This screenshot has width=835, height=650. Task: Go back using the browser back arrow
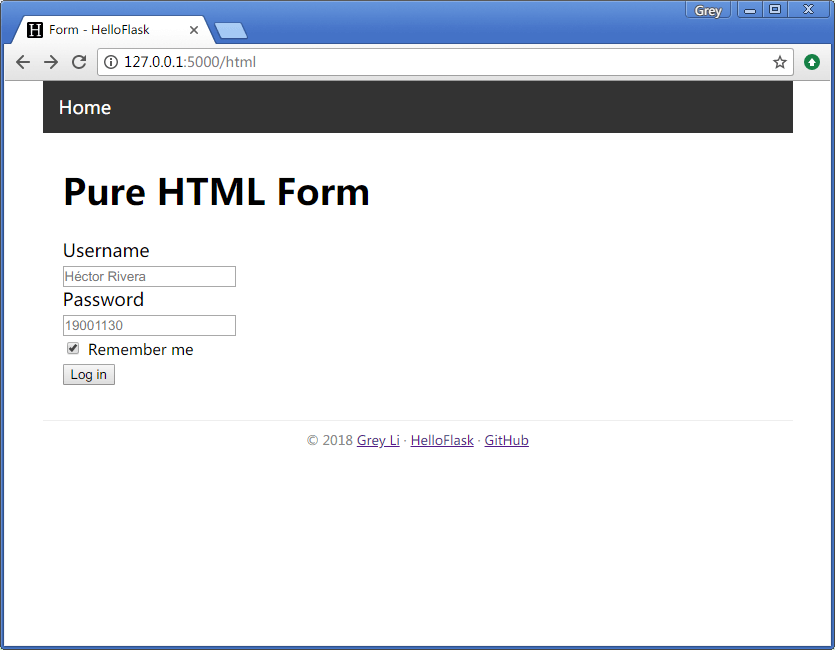point(23,62)
